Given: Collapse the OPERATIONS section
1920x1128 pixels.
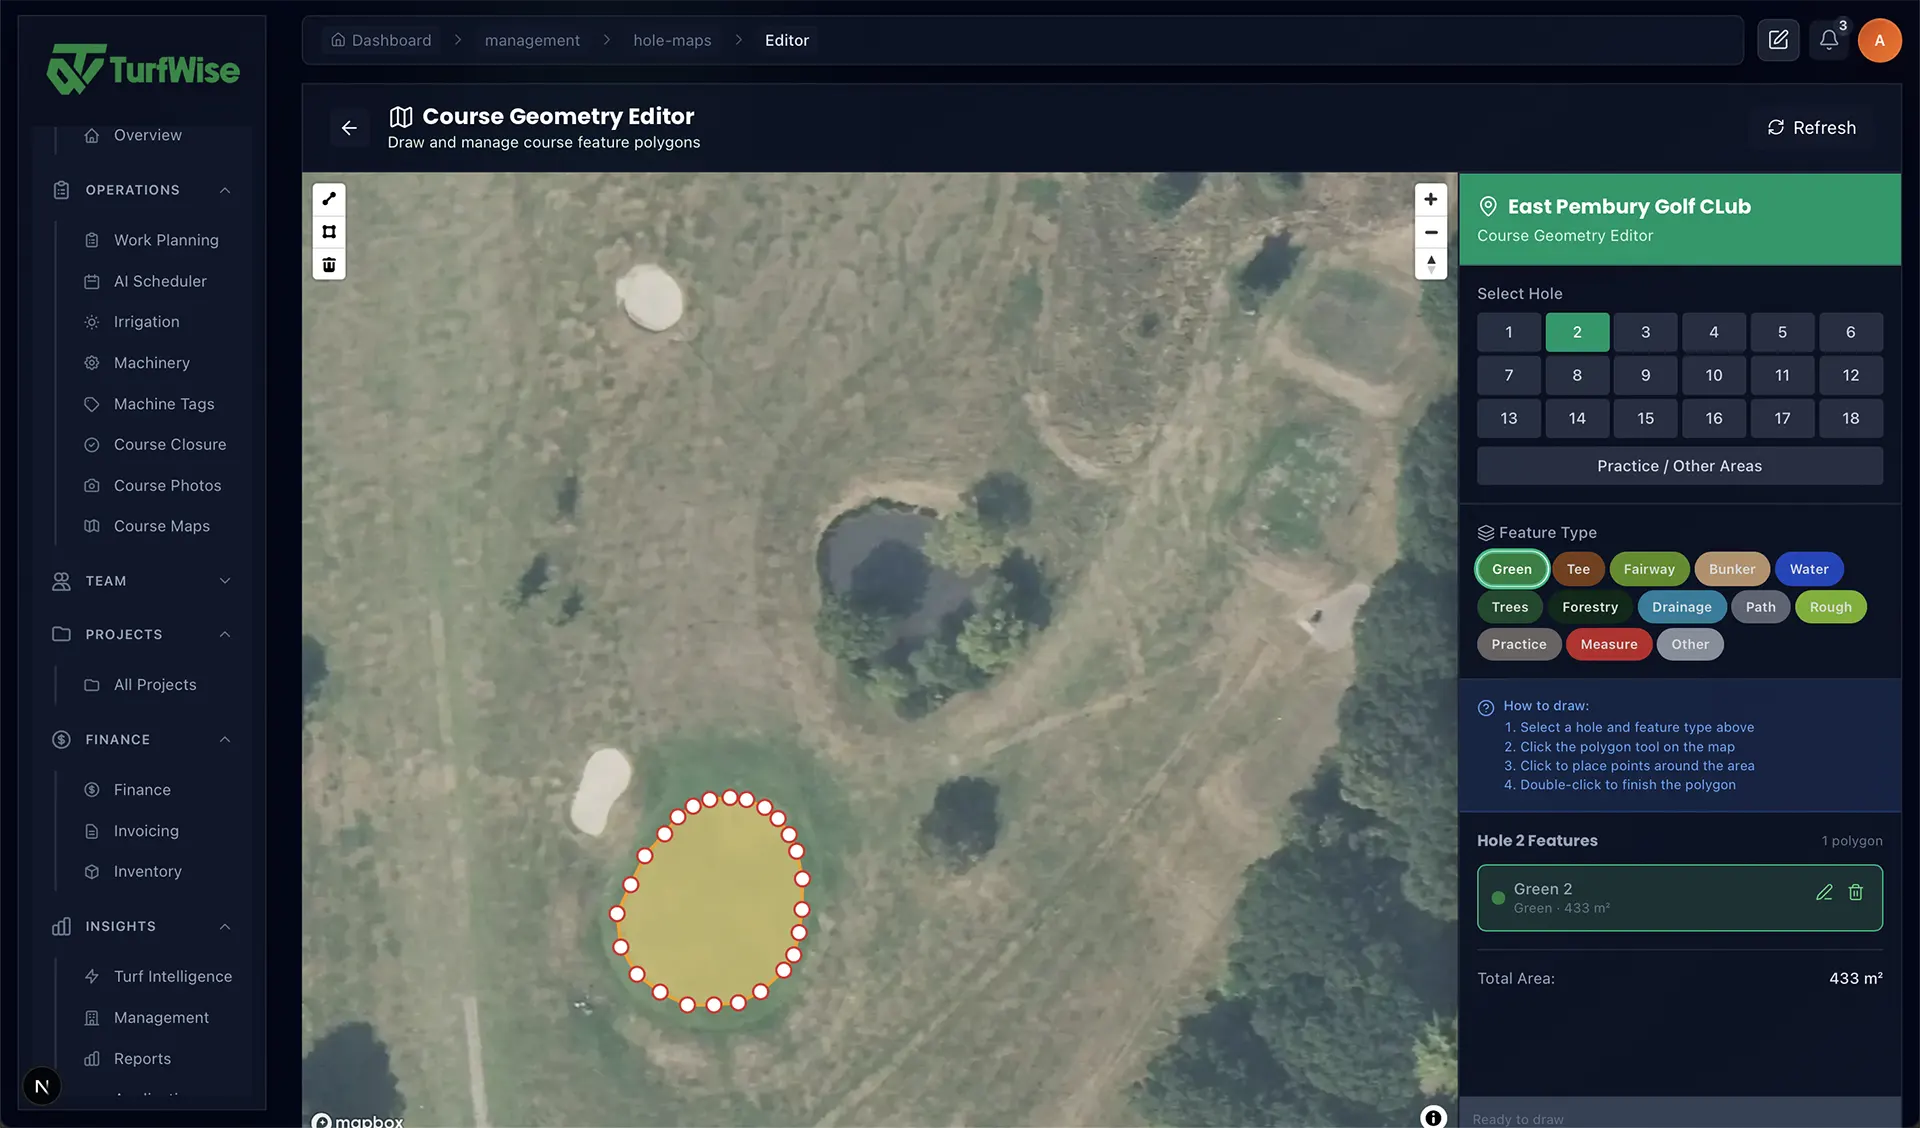Looking at the screenshot, I should coord(225,190).
